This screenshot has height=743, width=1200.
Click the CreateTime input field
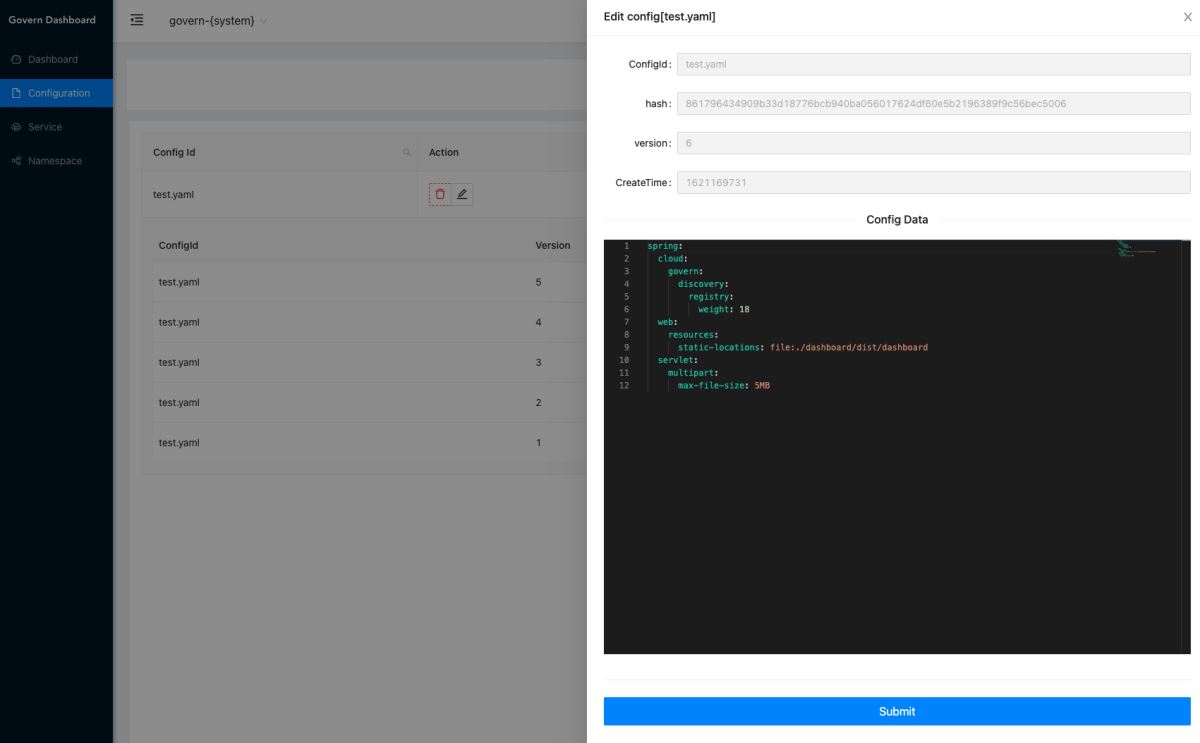tap(933, 183)
